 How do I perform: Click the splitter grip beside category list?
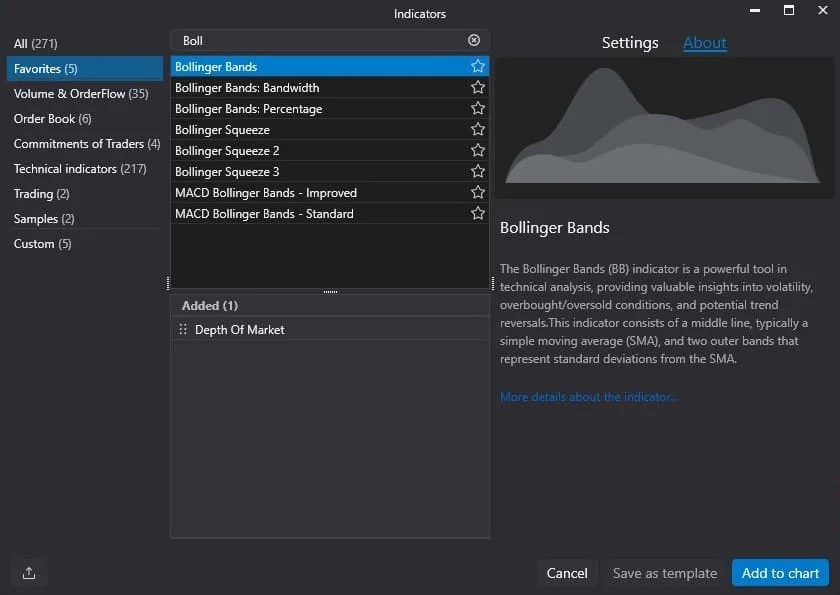click(168, 283)
